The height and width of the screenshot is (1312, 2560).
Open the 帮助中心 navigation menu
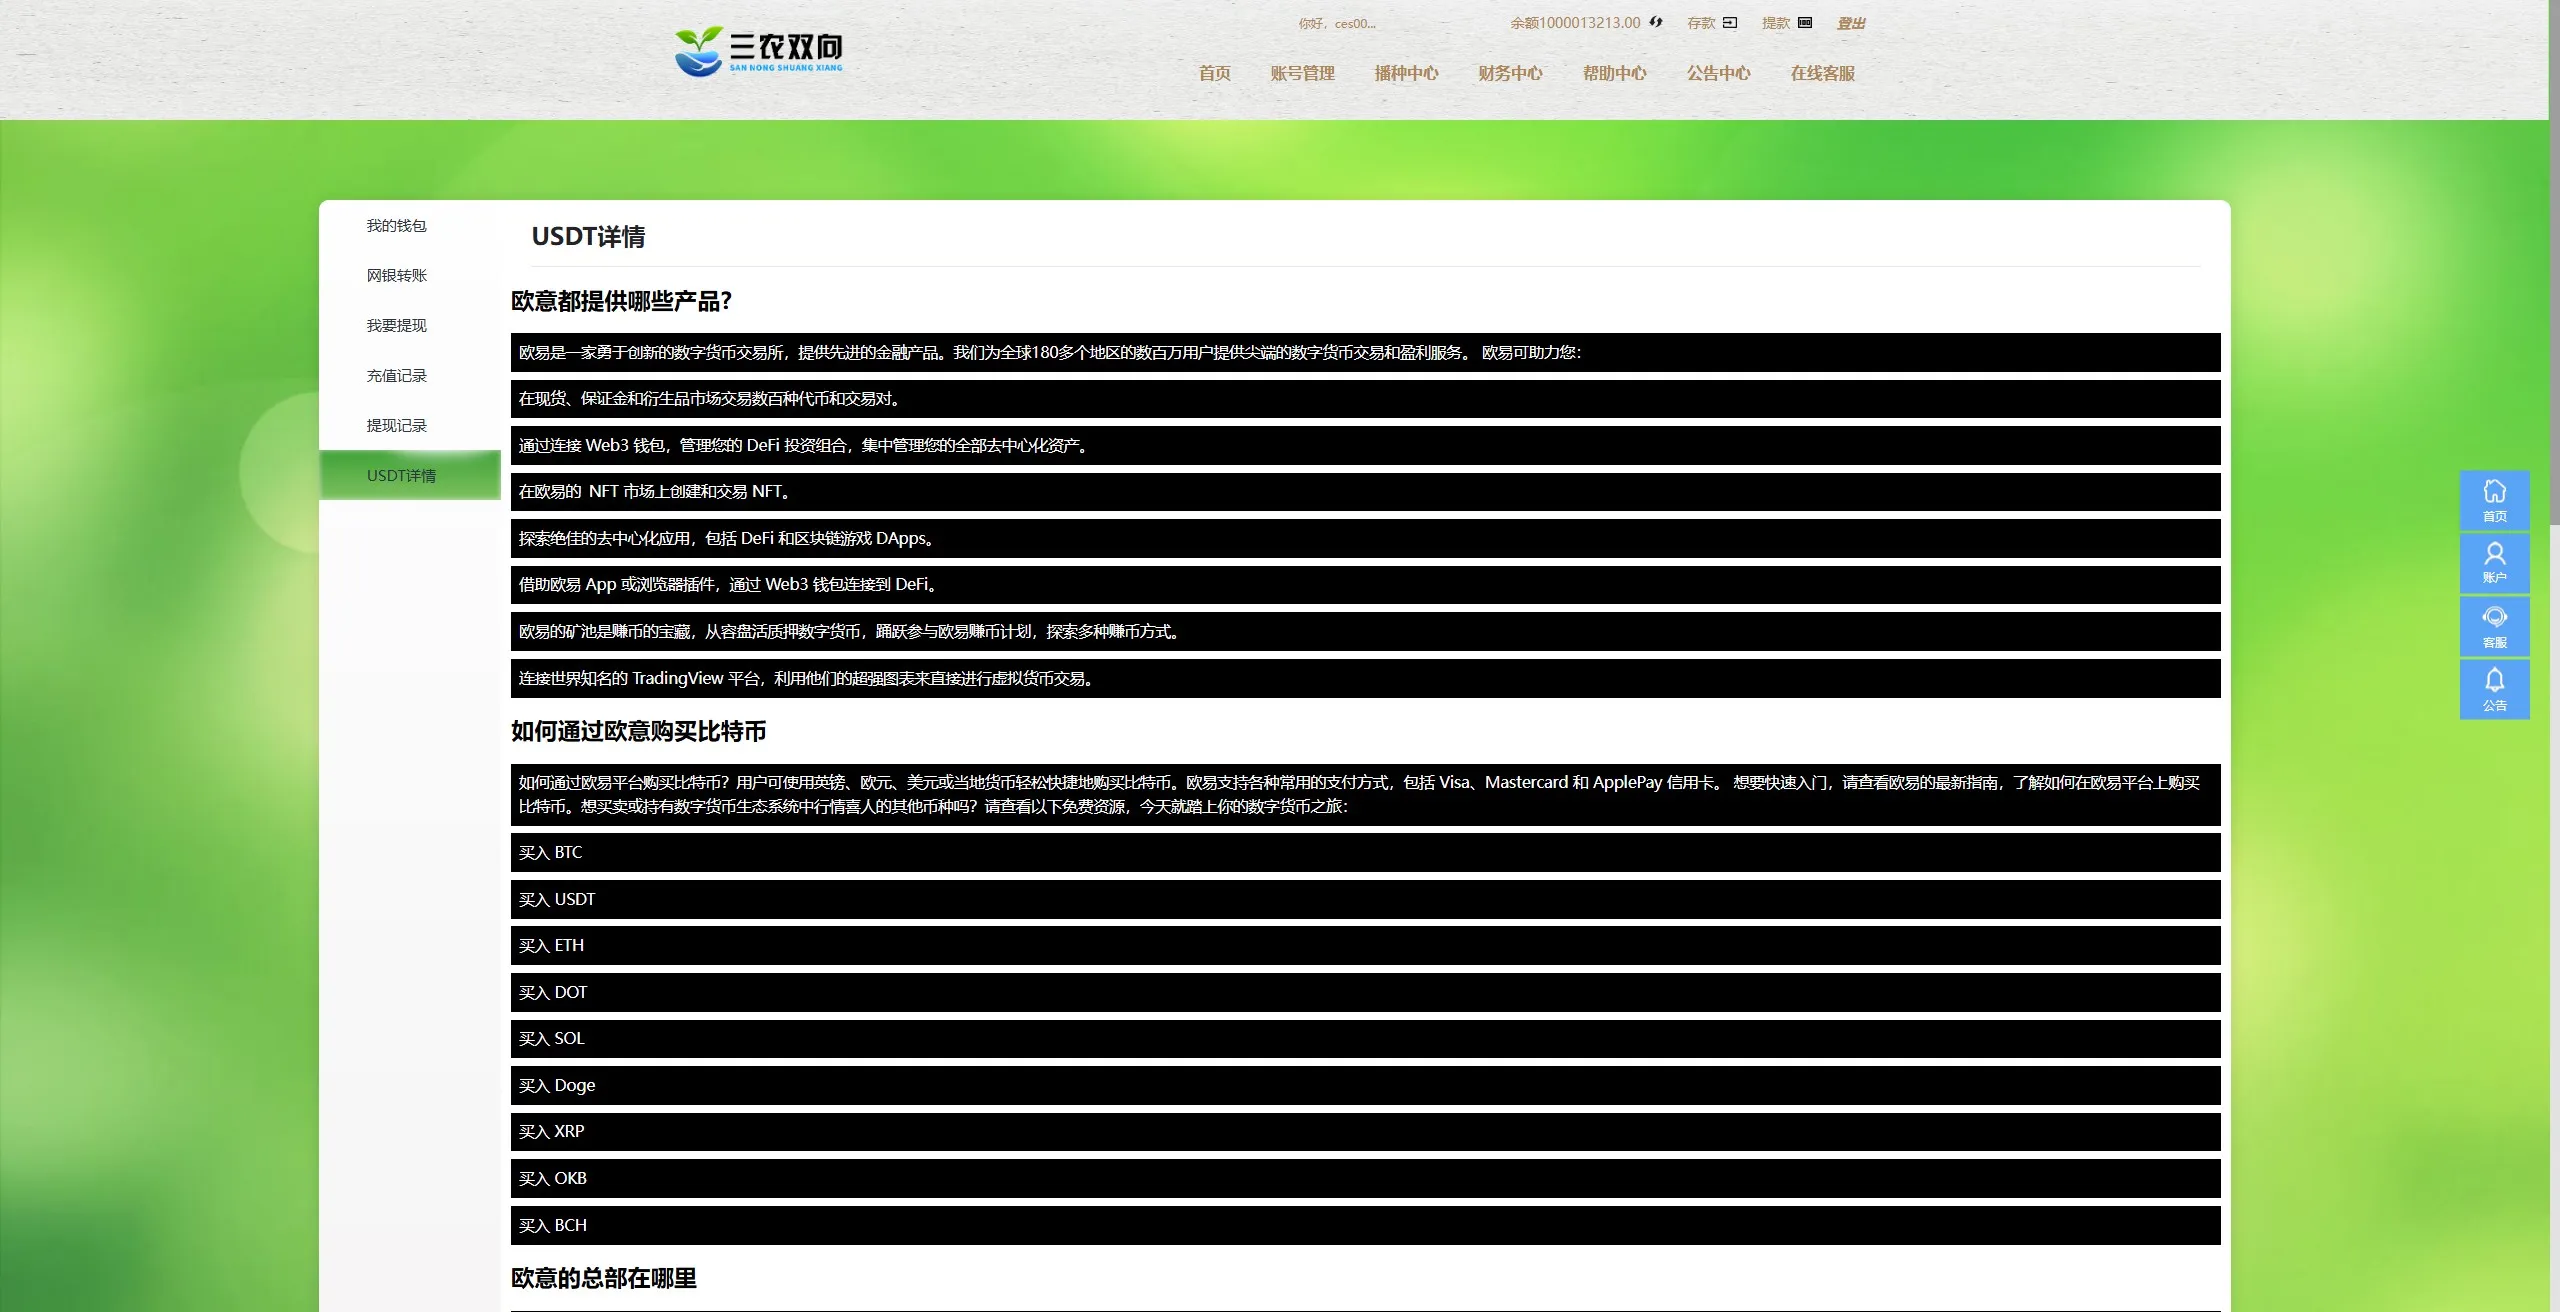tap(1614, 73)
